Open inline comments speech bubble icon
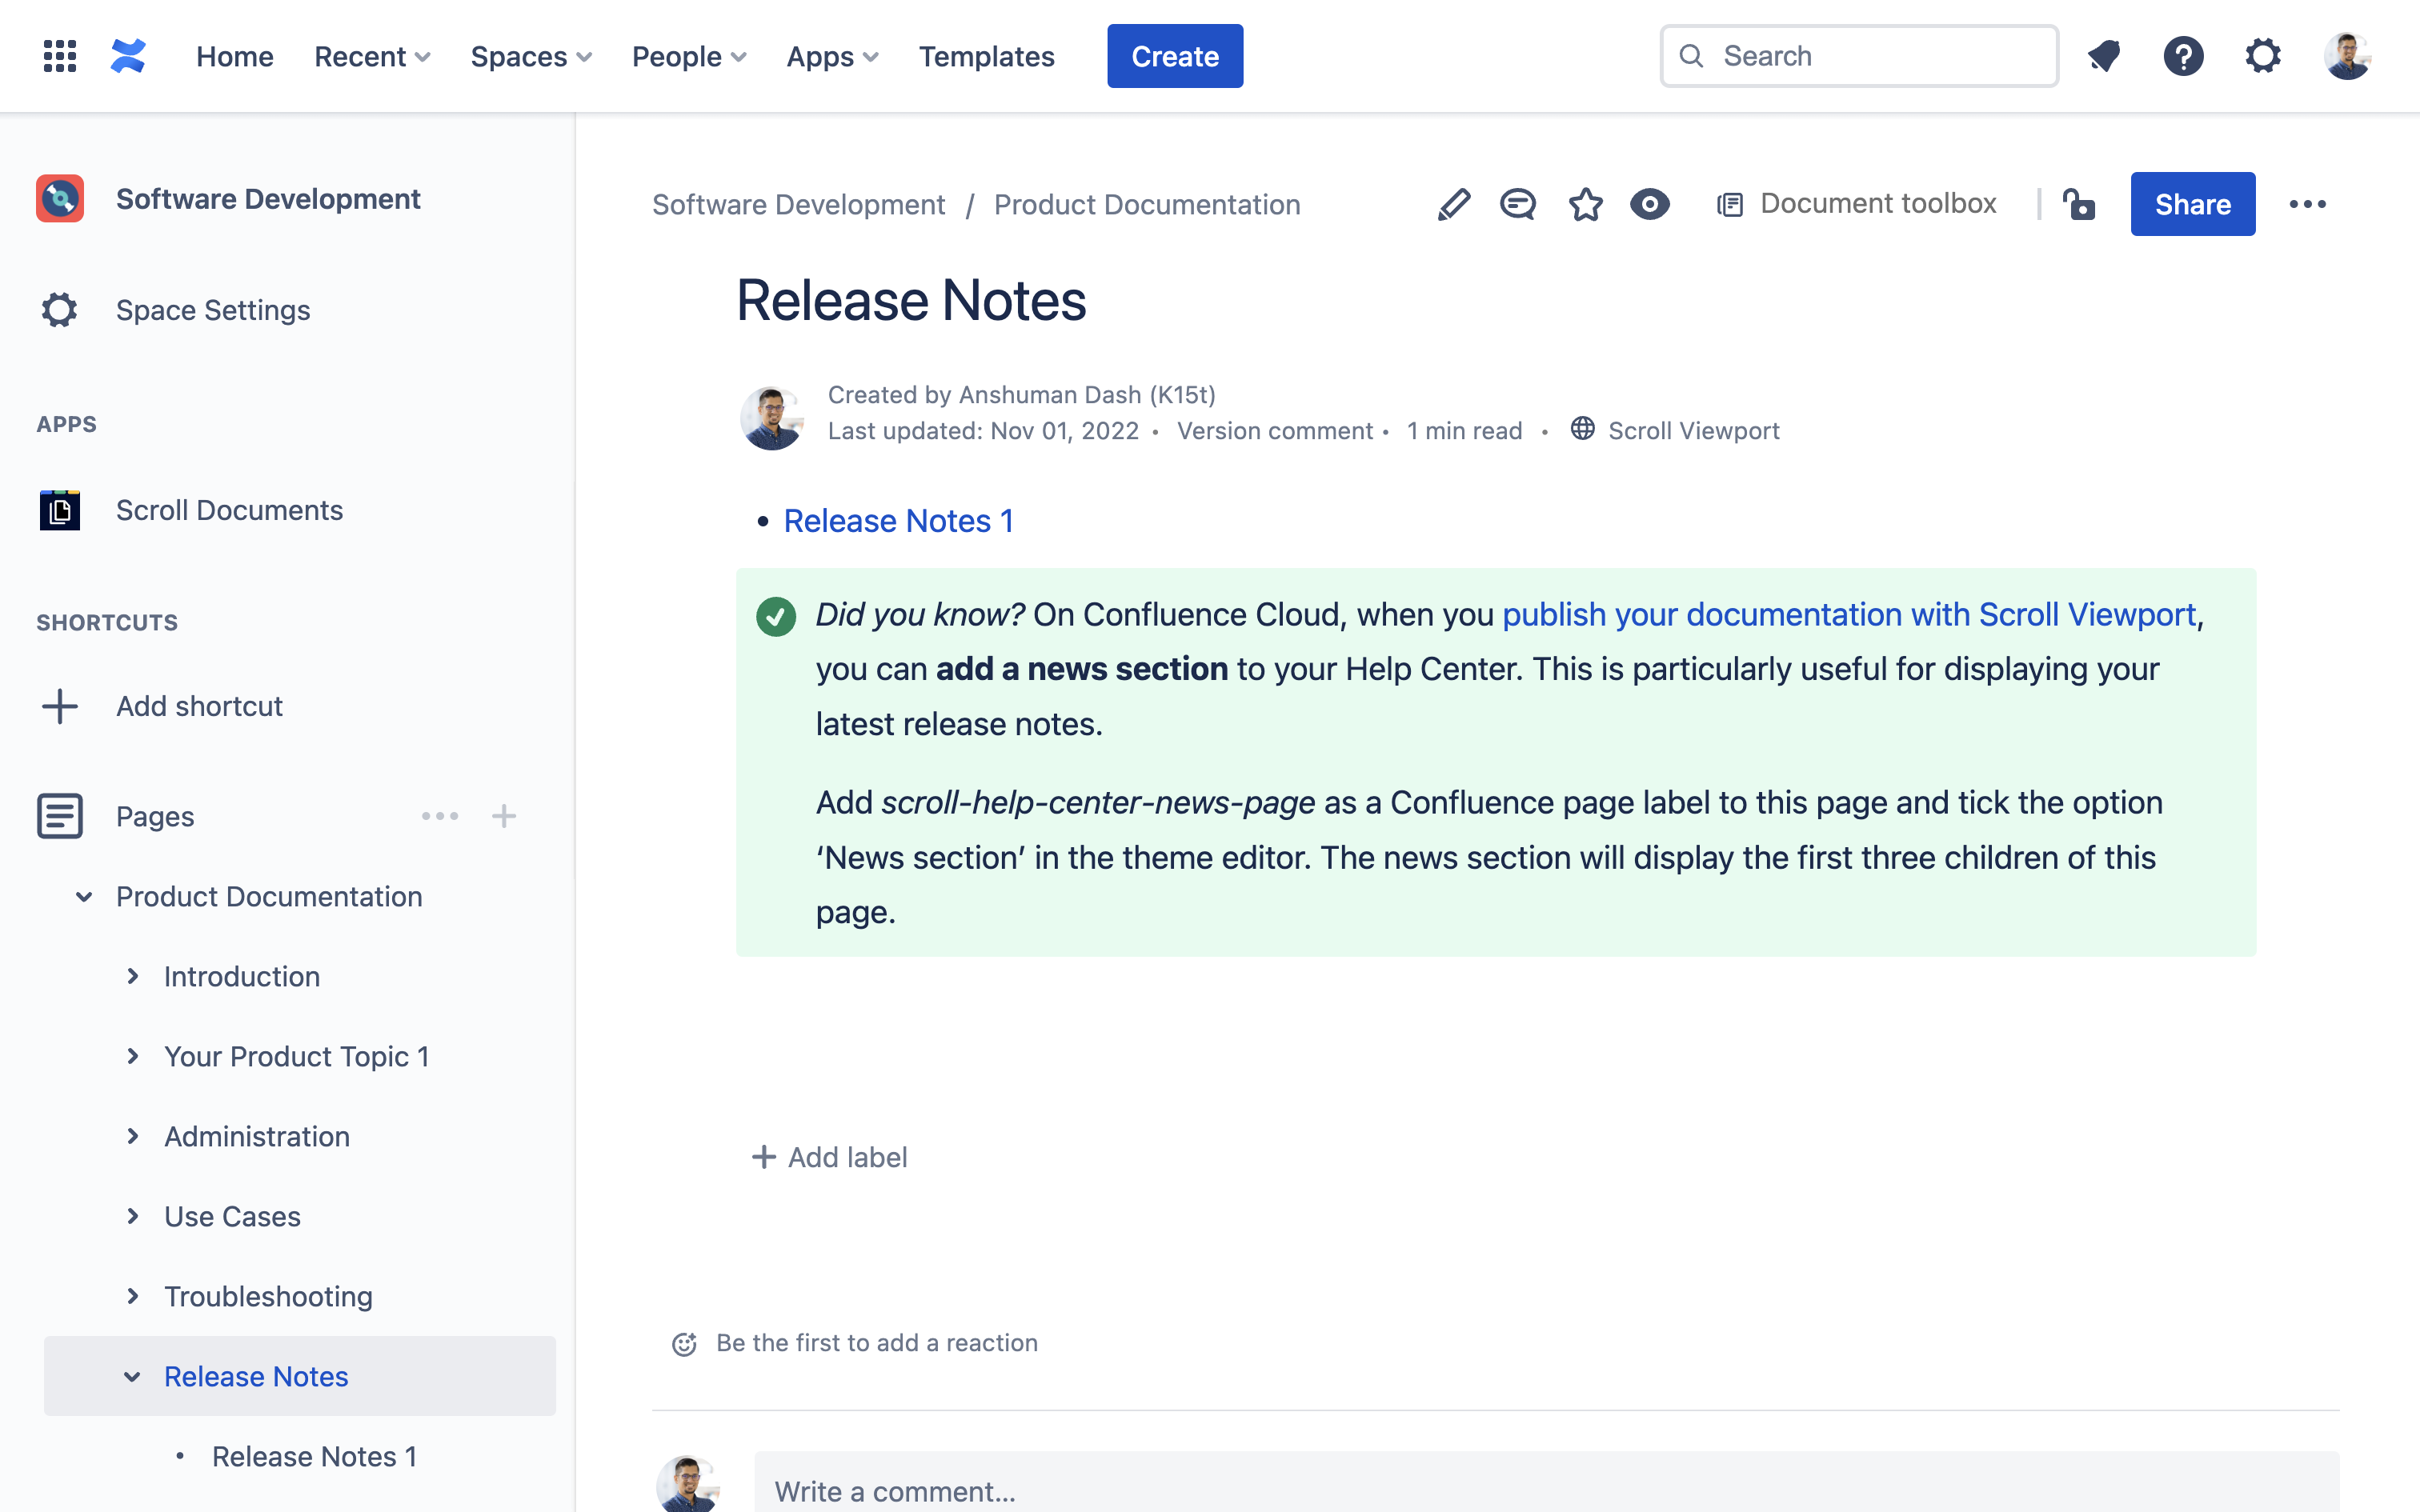This screenshot has height=1512, width=2420. click(1518, 204)
